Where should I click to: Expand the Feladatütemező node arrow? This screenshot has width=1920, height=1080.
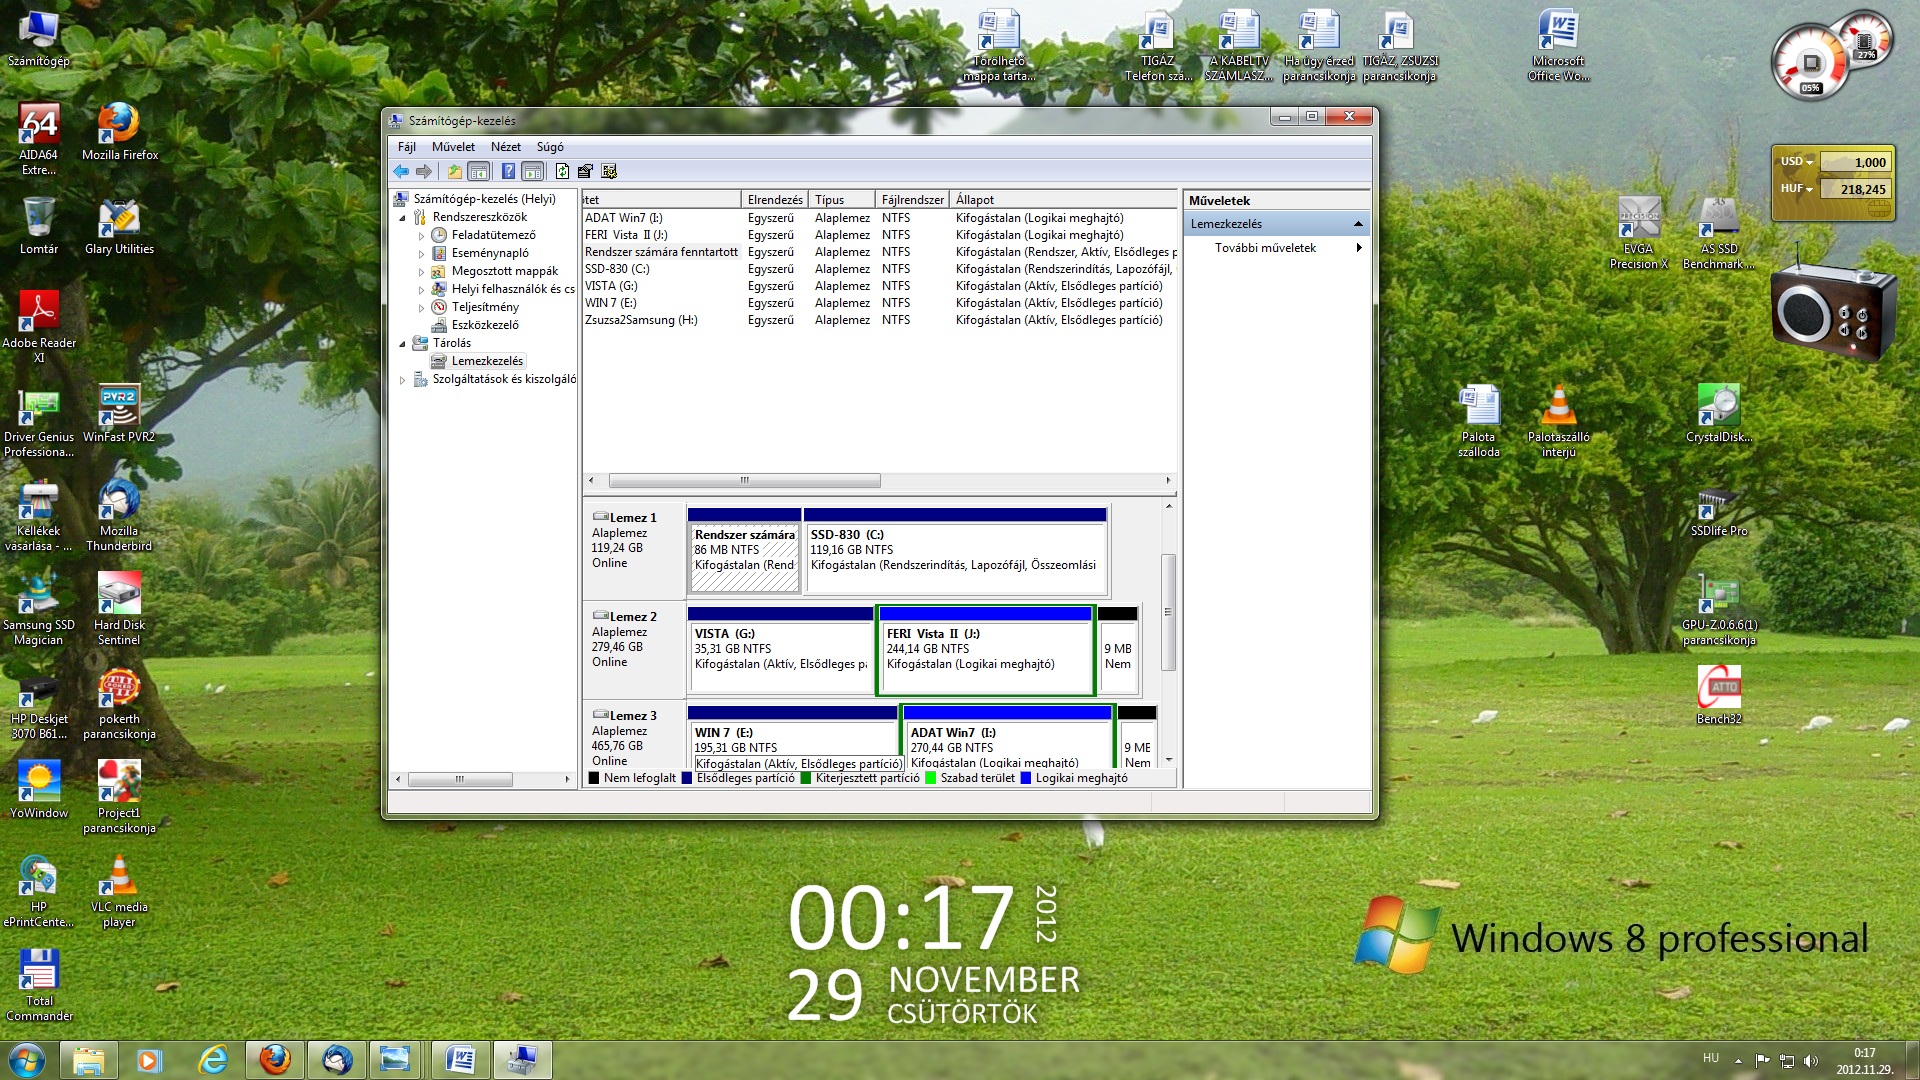click(x=421, y=235)
